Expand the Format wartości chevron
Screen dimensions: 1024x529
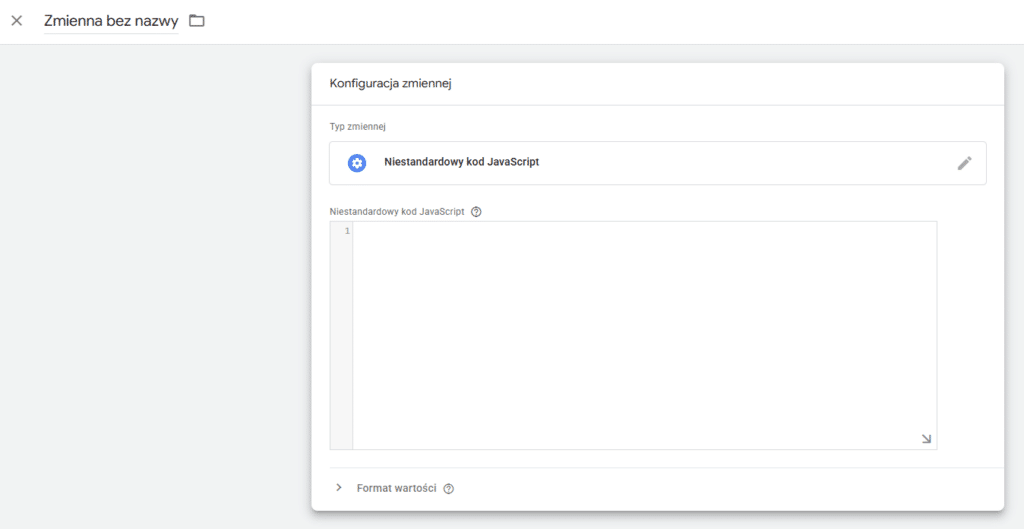[x=338, y=488]
